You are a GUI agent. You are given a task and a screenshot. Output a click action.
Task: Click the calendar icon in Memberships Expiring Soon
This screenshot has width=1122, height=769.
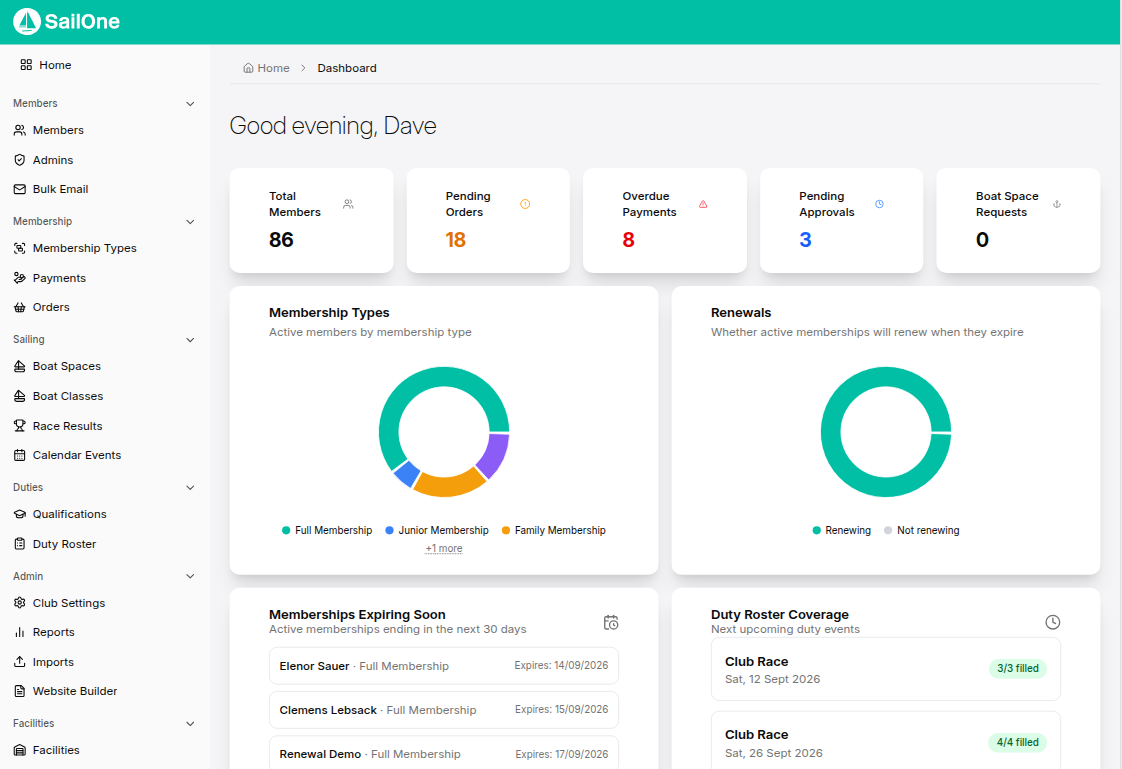610,622
